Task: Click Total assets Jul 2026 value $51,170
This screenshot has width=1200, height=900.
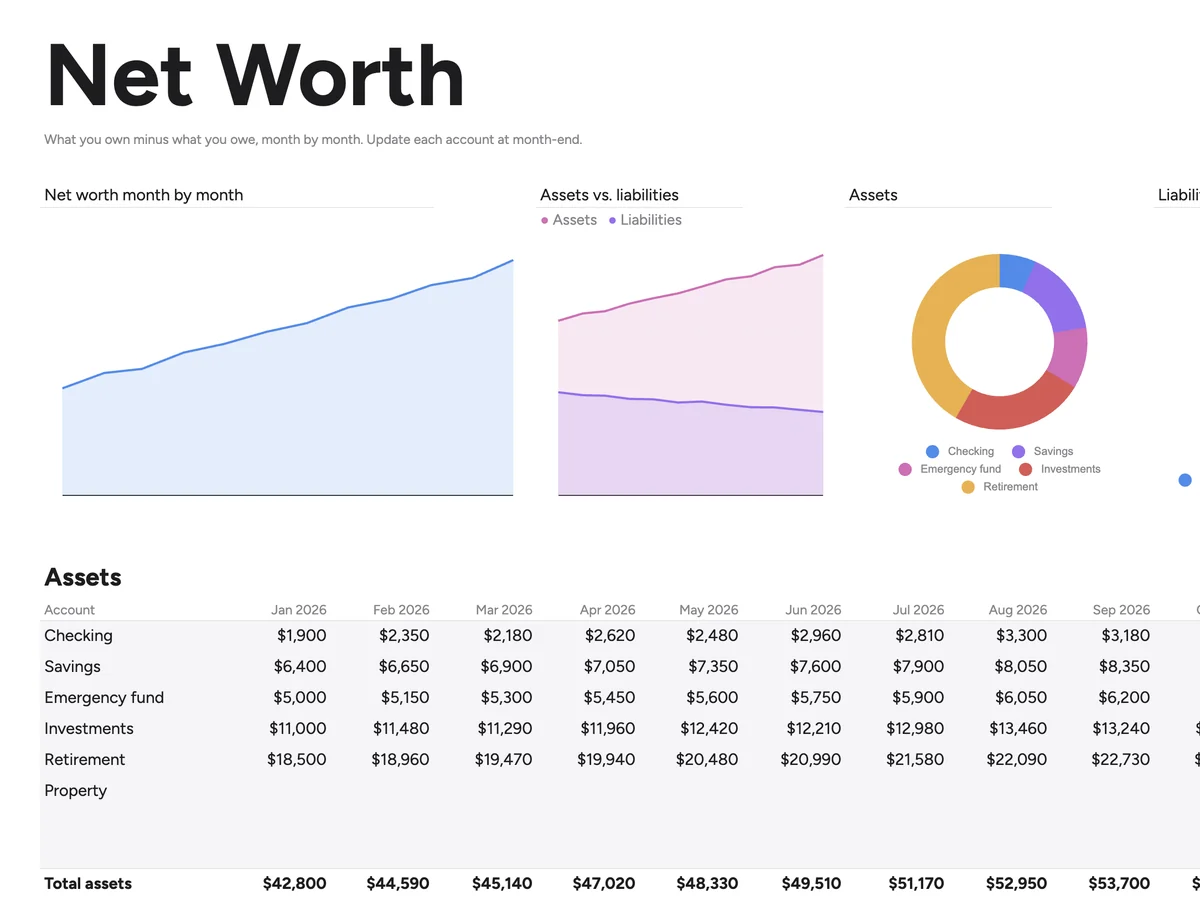Action: [916, 884]
